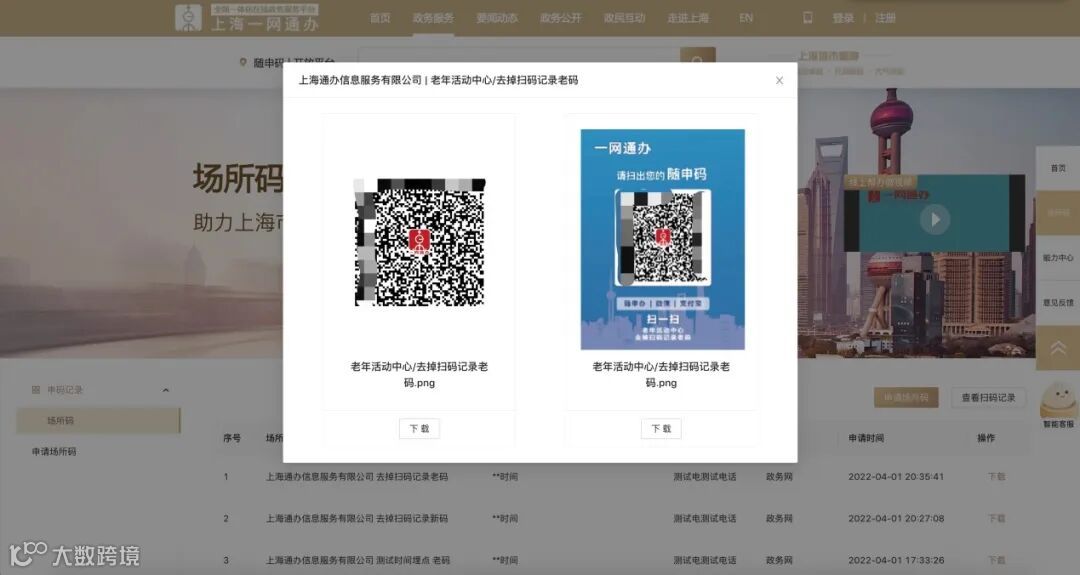Open the 走进上海 navigation tab

(x=687, y=18)
